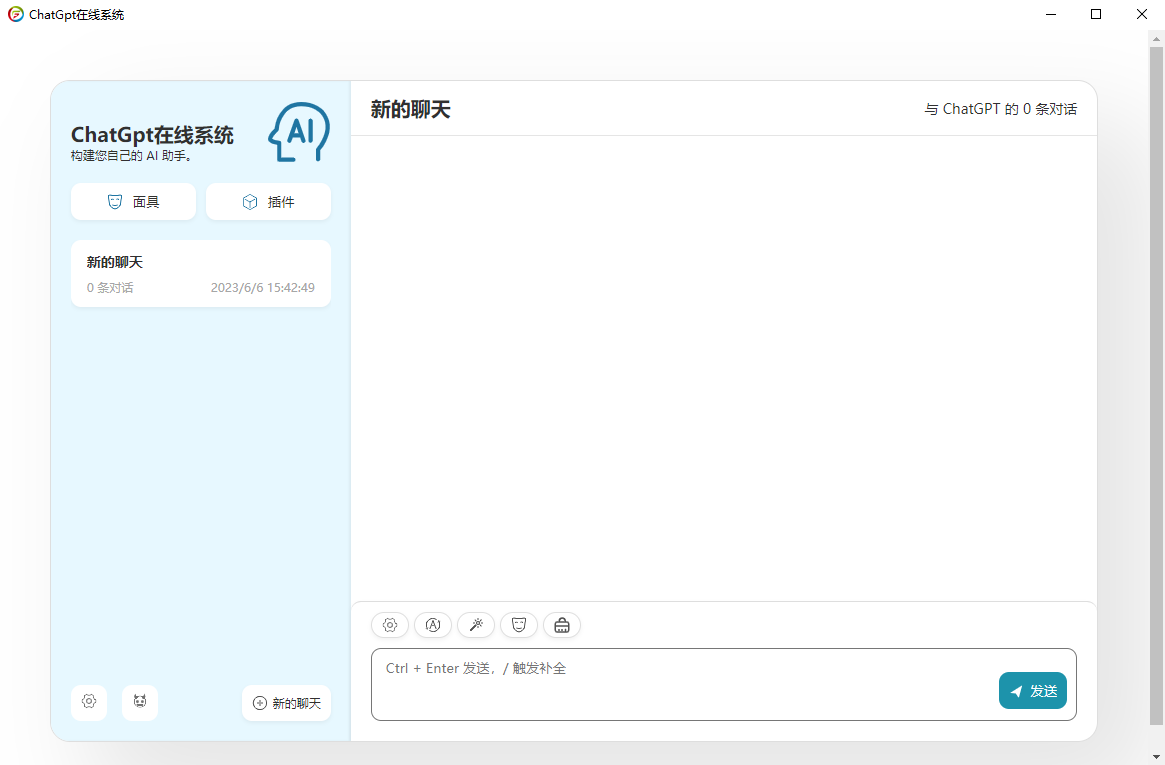Click the mask icon above input box
The height and width of the screenshot is (765, 1165).
coord(519,625)
